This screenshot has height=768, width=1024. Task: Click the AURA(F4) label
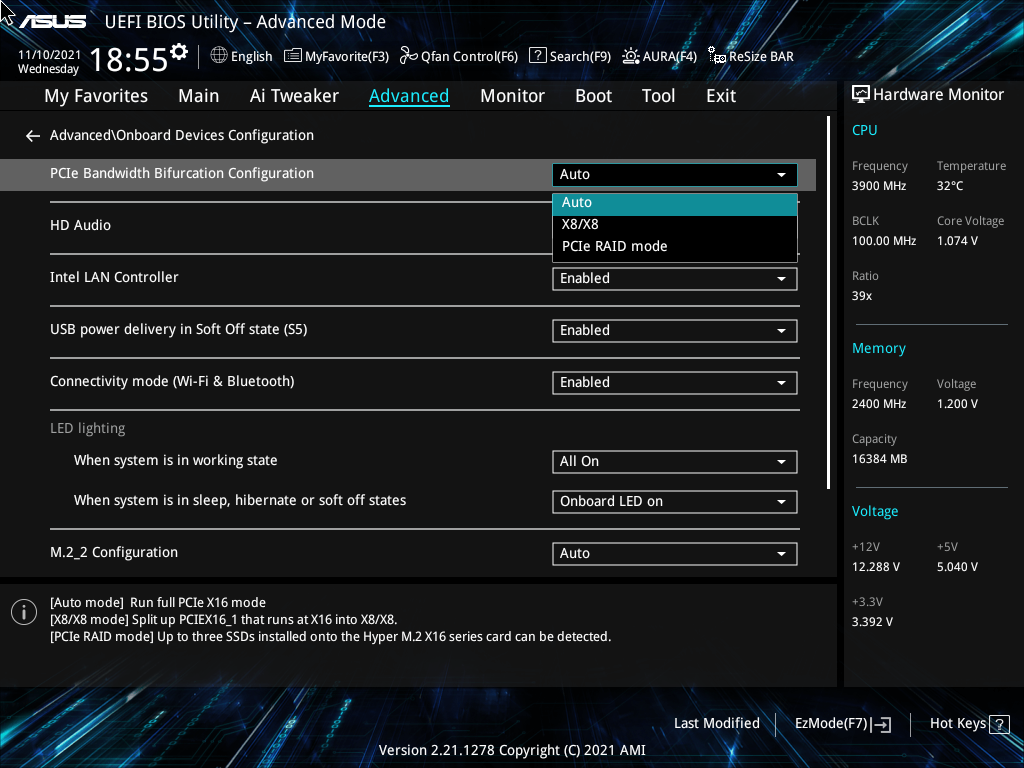tap(669, 57)
